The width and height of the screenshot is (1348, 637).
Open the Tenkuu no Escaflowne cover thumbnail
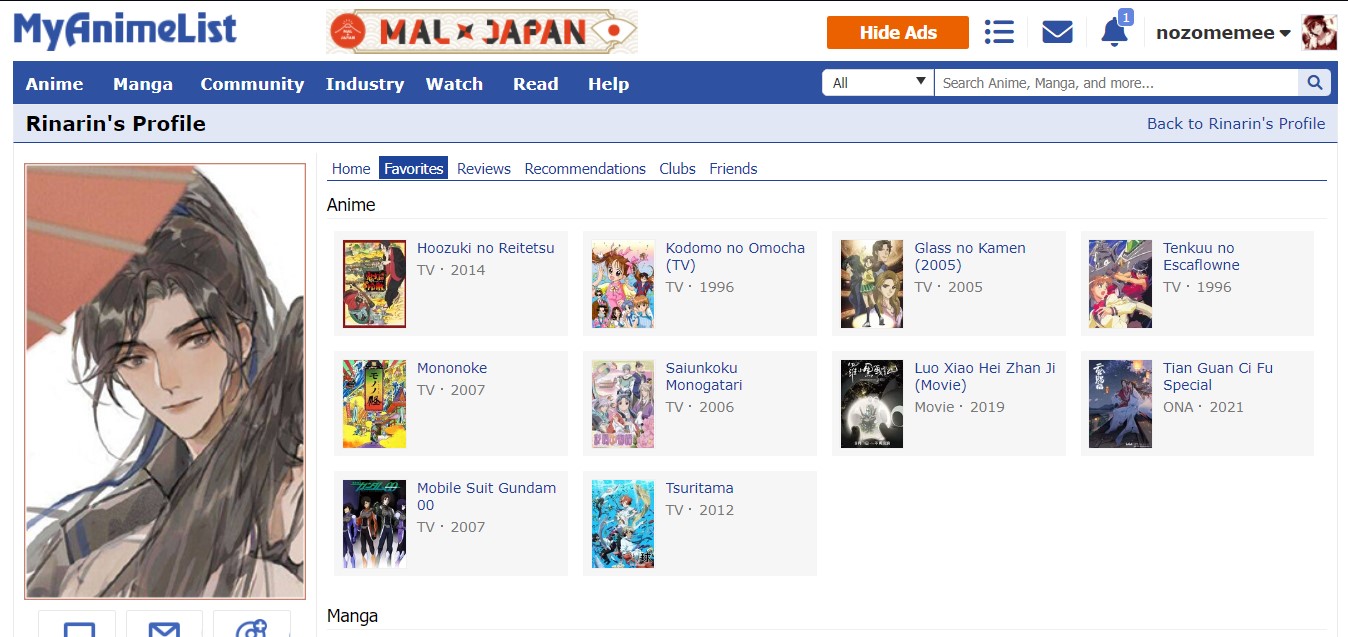point(1120,284)
